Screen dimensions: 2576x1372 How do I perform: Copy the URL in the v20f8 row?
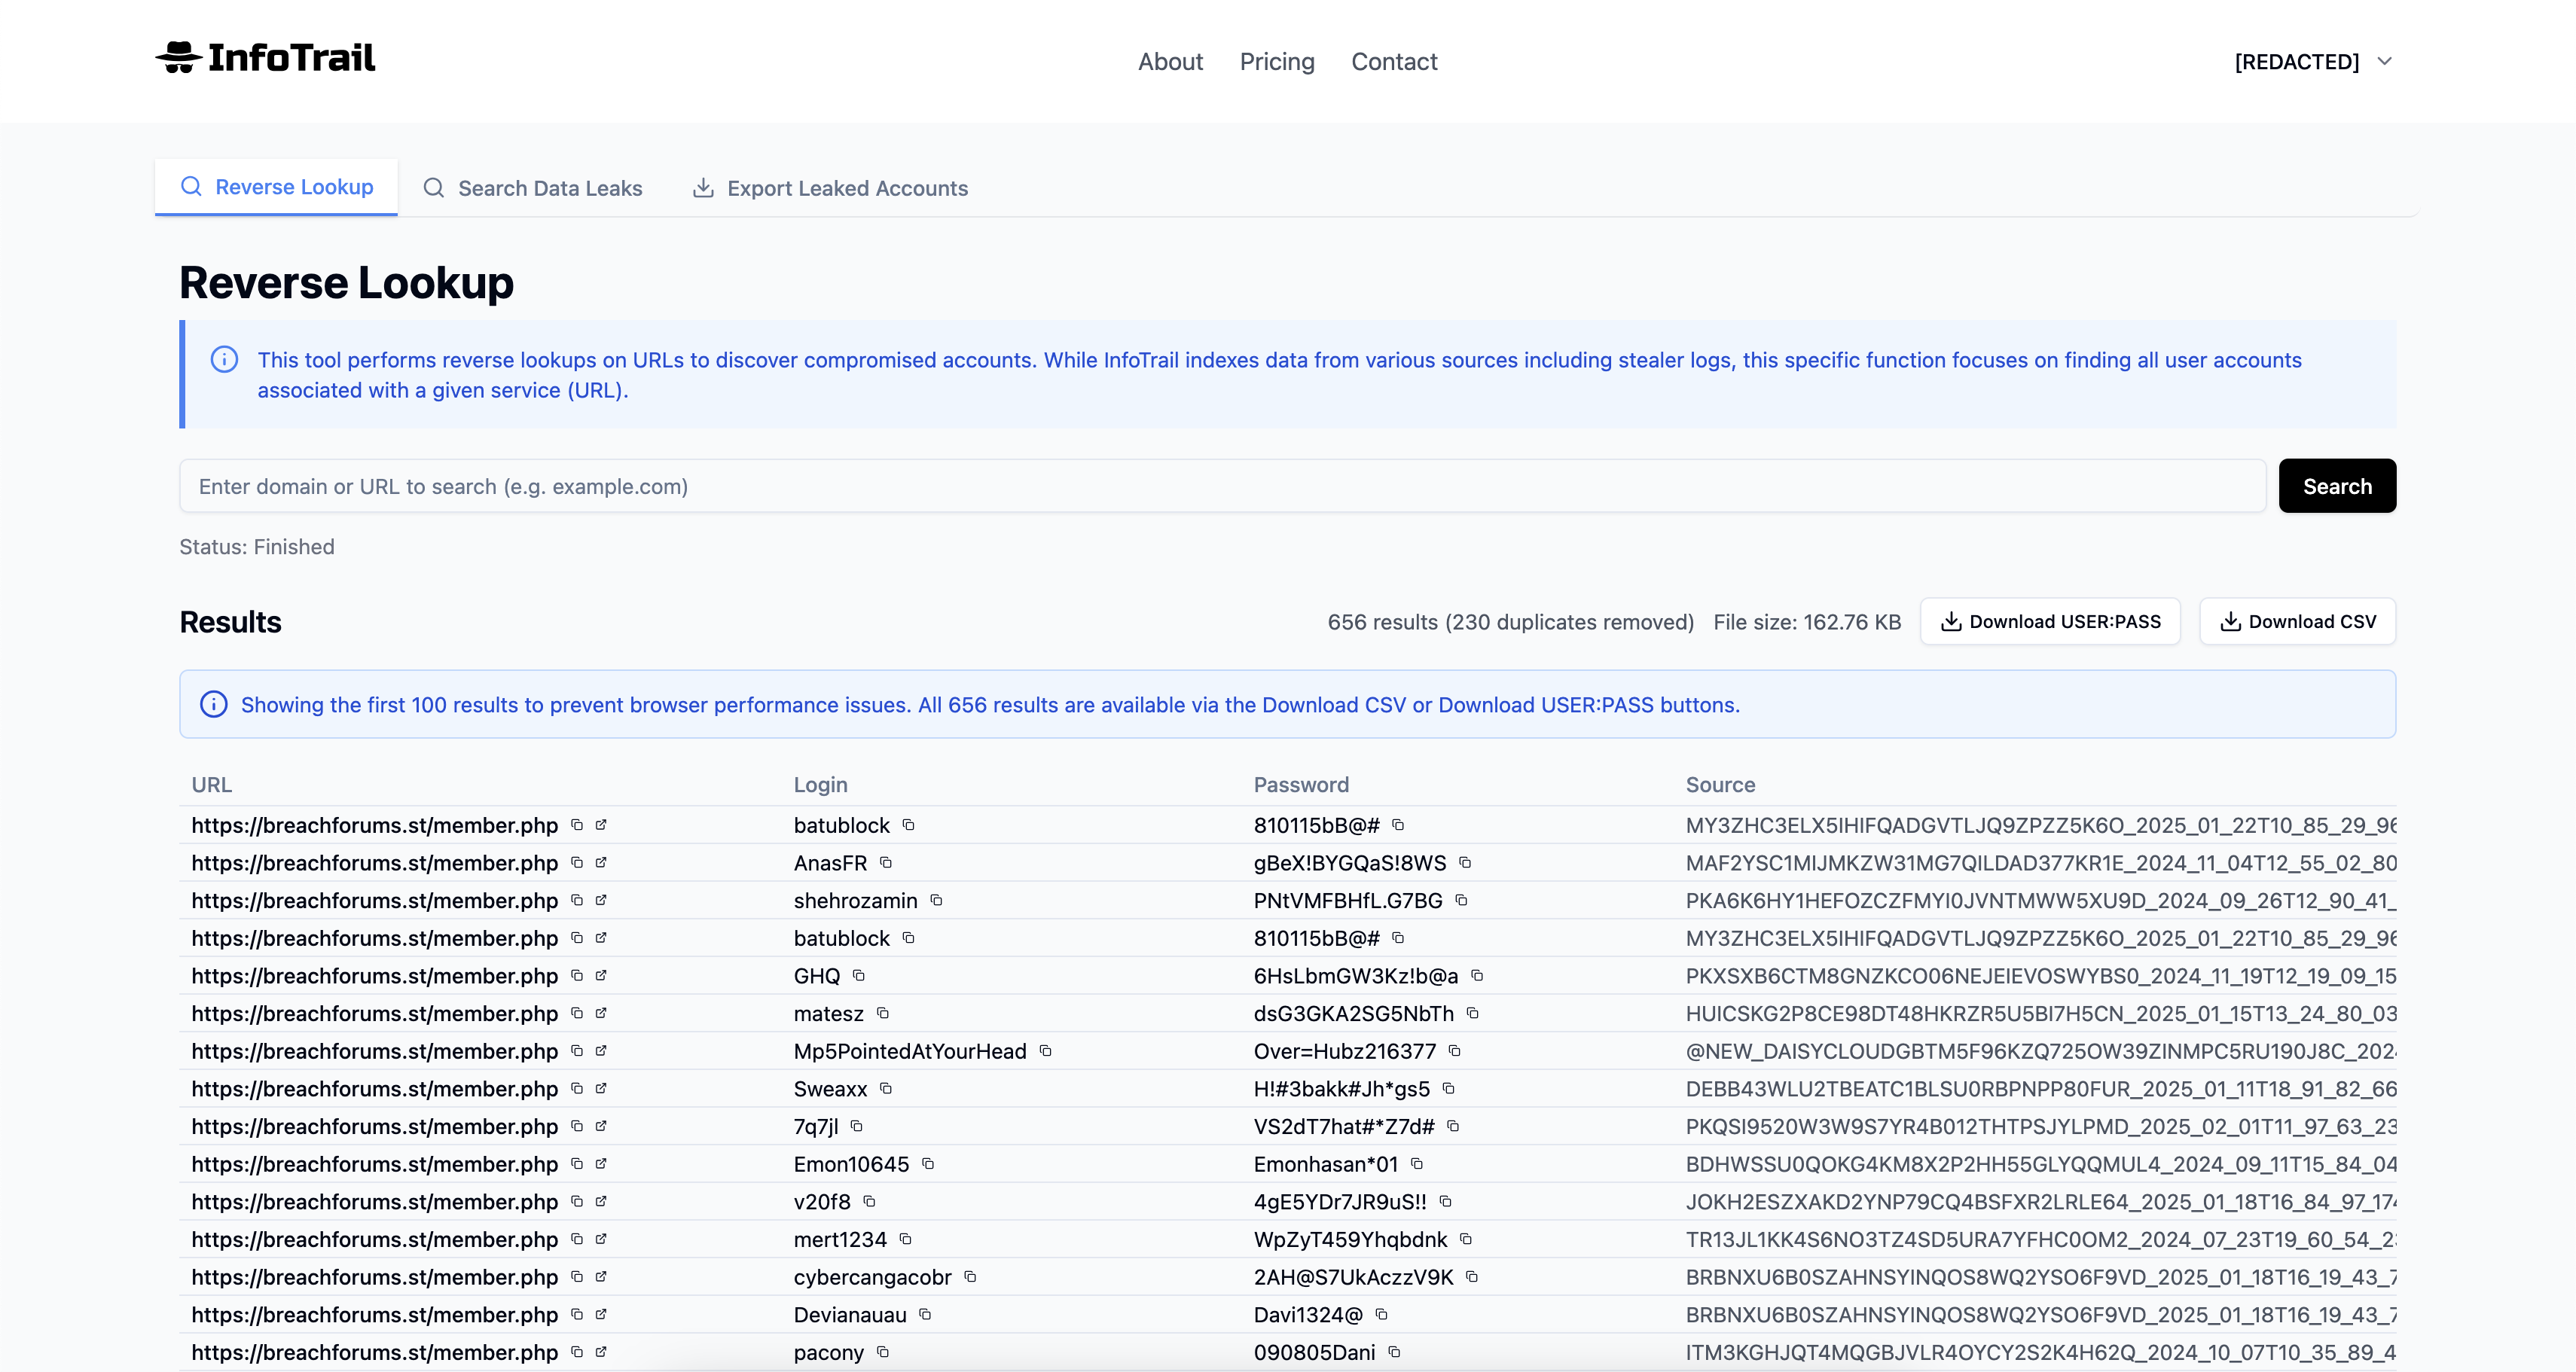[577, 1202]
